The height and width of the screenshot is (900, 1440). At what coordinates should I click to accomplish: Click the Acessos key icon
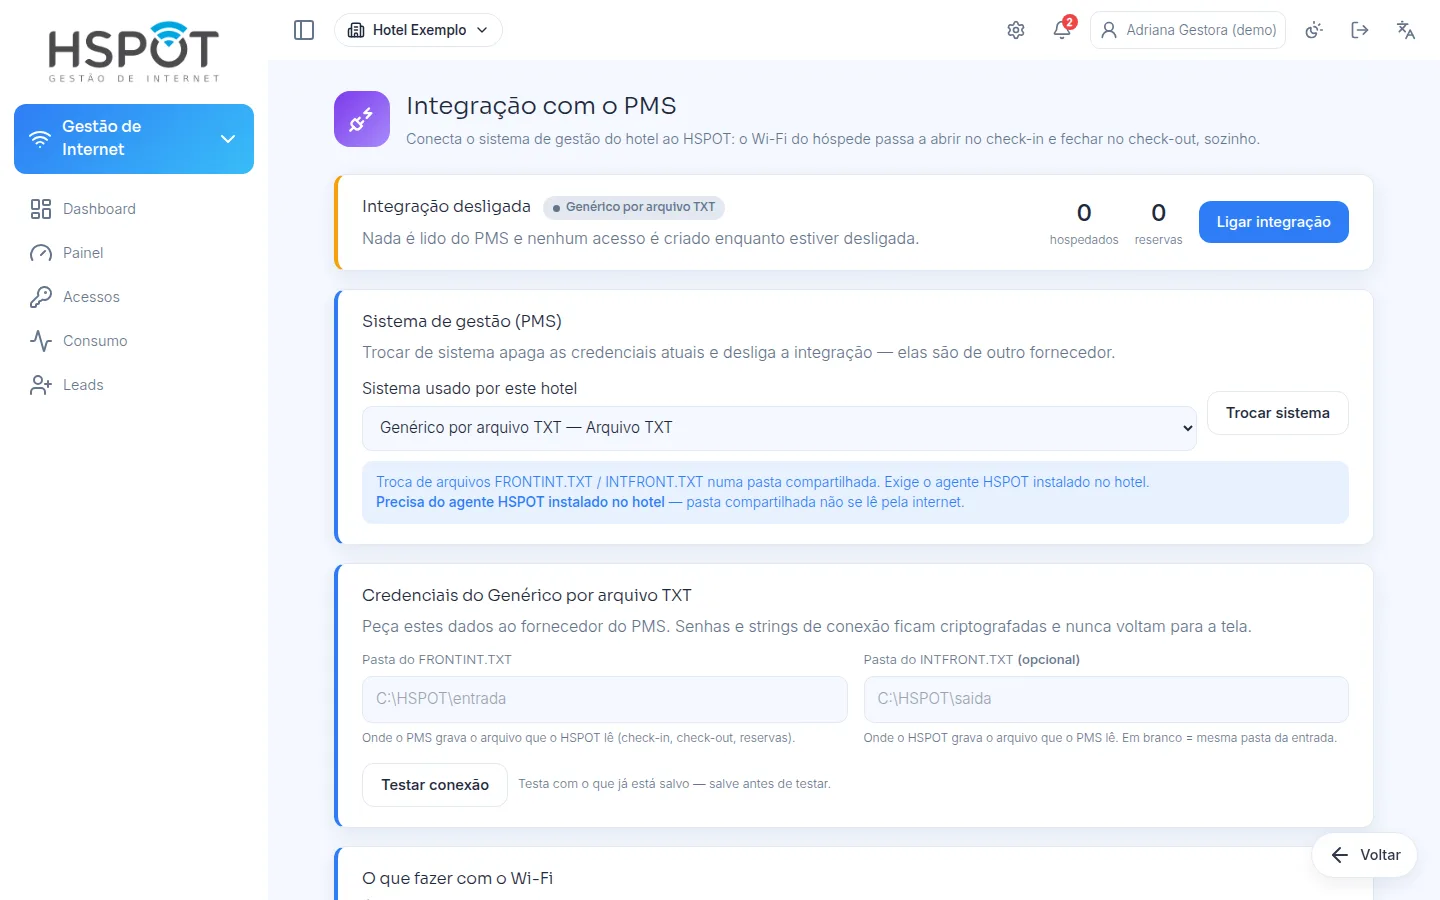point(41,297)
